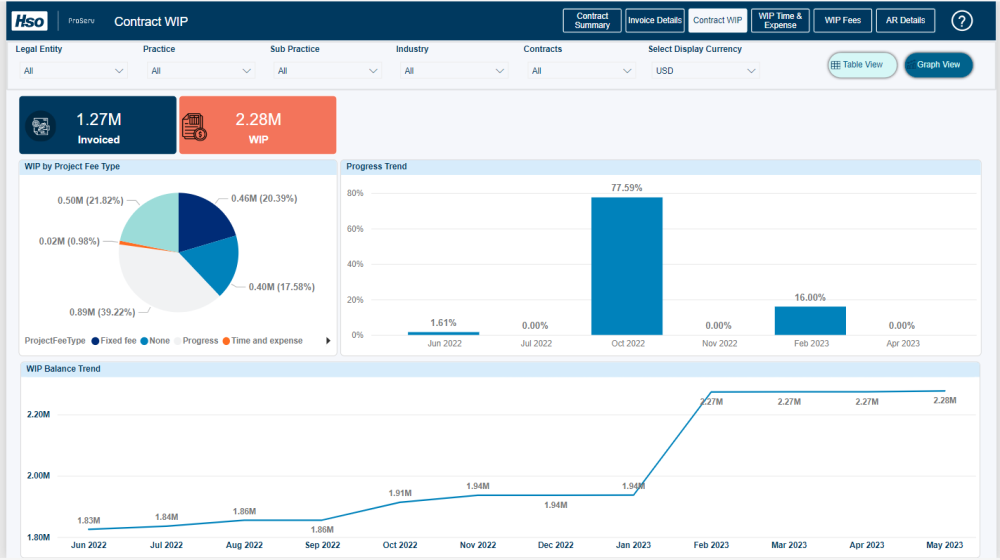Click the 0.46M (20.39%) pie label
This screenshot has height=560, width=1000.
point(264,198)
